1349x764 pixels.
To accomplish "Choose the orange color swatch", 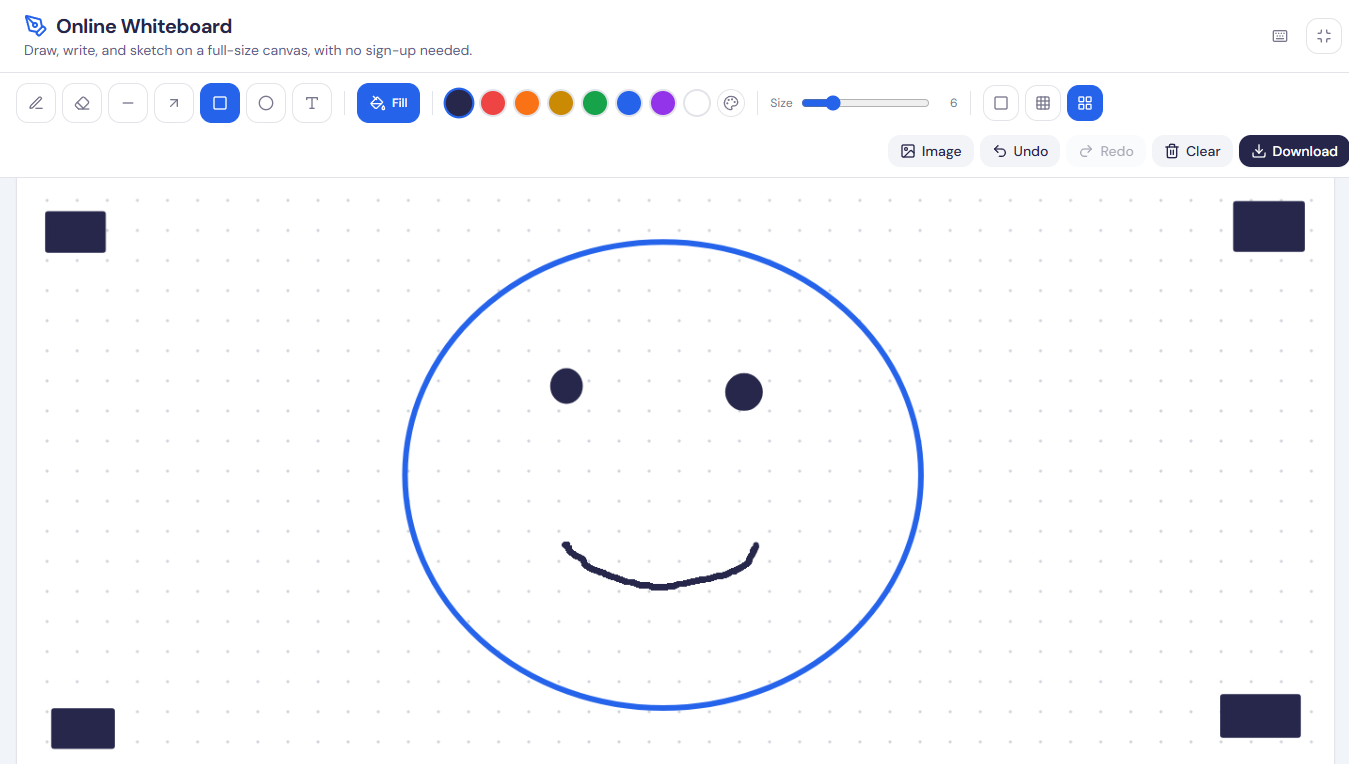I will [527, 103].
